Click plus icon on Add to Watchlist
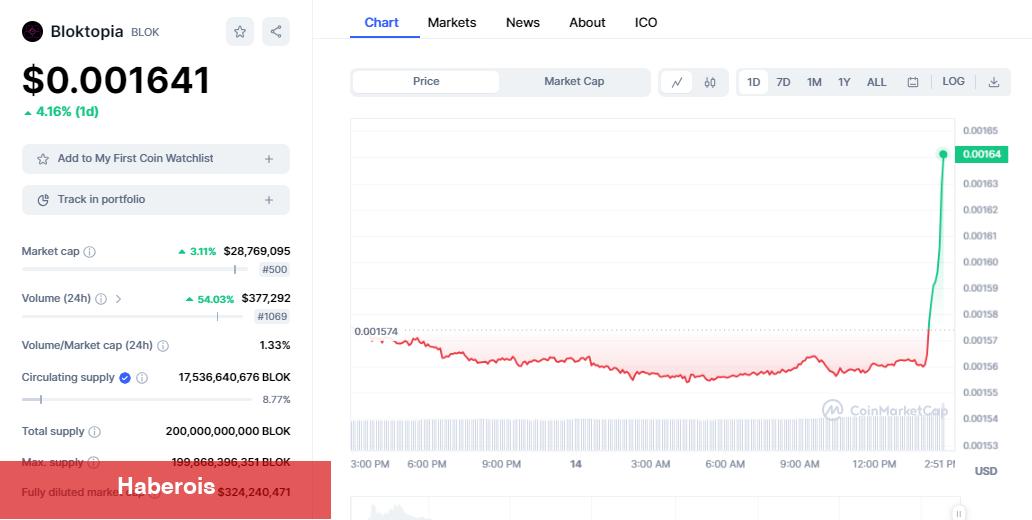The image size is (1032, 520). click(269, 159)
